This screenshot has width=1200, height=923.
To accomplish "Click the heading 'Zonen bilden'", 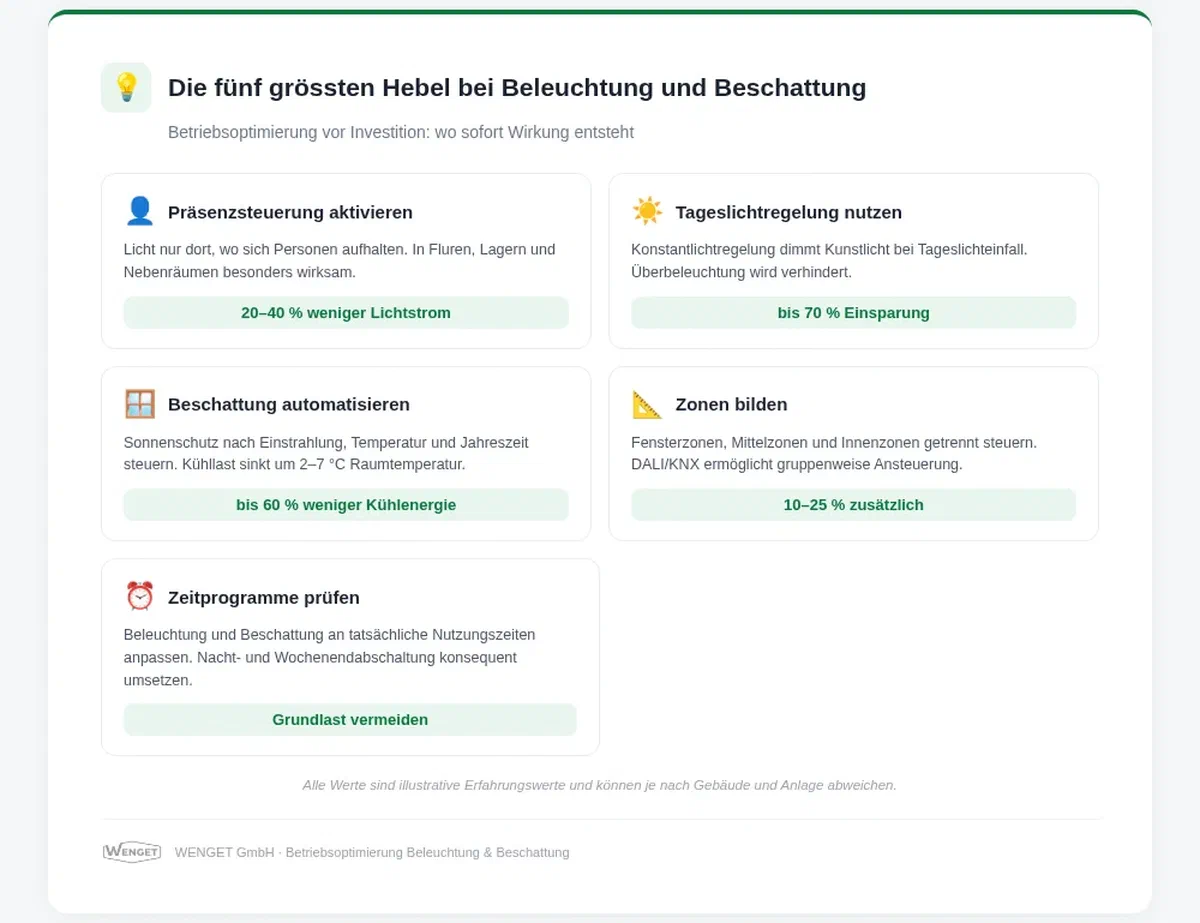I will (x=731, y=405).
